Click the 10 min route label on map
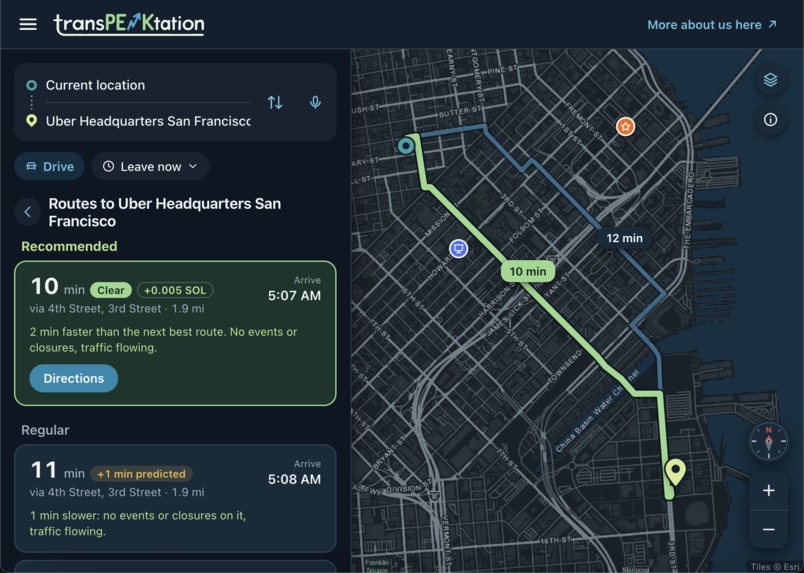Viewport: 804px width, 573px height. click(528, 271)
